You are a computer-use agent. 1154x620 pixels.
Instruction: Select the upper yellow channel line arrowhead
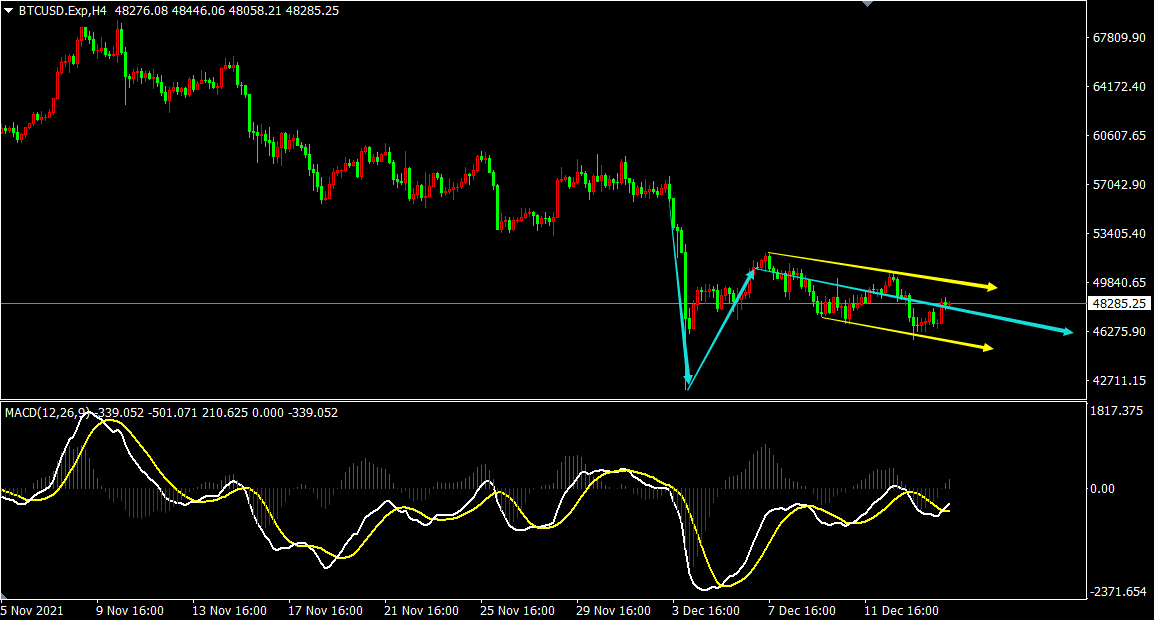click(x=991, y=287)
